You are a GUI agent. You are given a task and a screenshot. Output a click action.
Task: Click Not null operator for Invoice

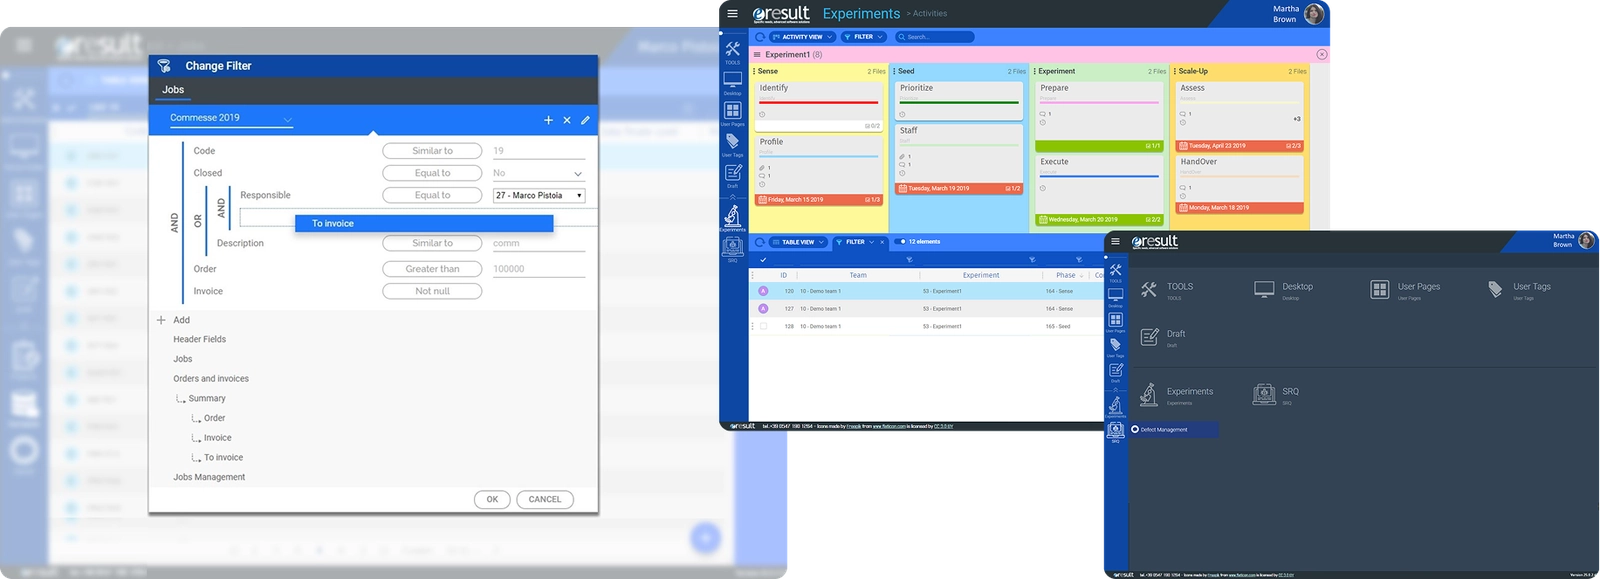(432, 291)
